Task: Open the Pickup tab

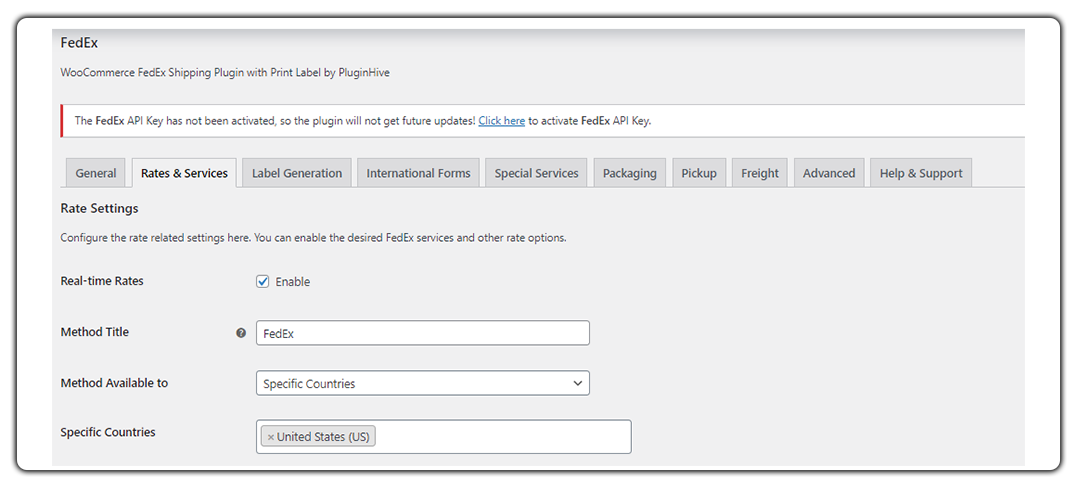Action: point(699,173)
